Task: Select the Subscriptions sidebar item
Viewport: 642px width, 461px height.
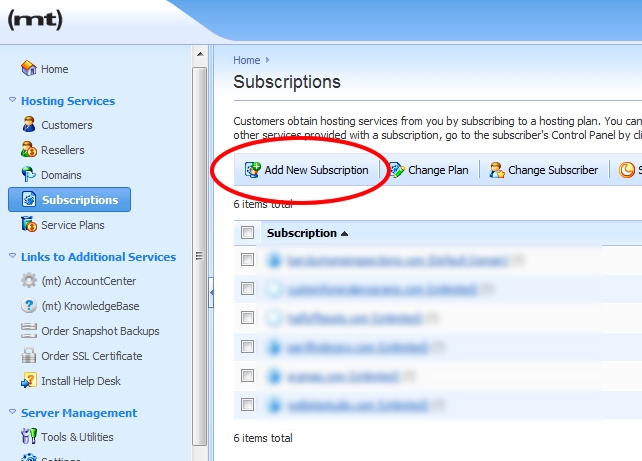Action: click(x=70, y=199)
